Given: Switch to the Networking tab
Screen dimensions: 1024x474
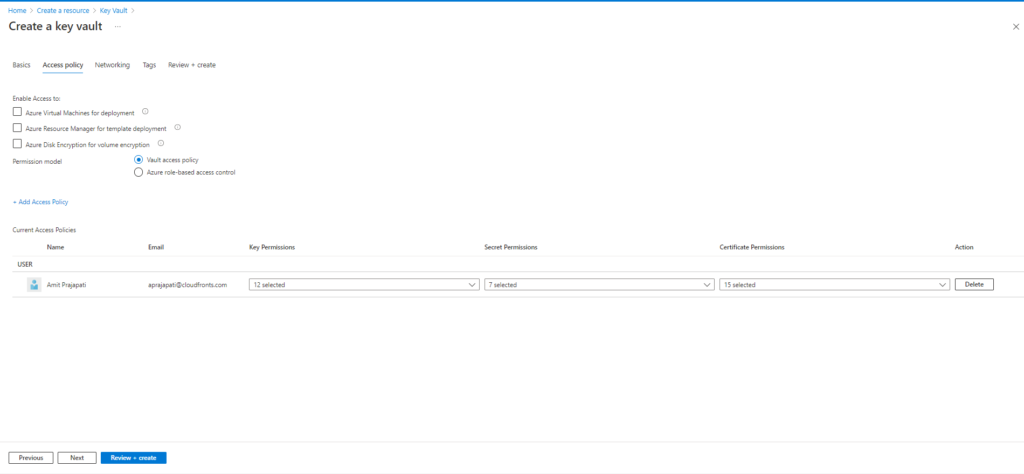Looking at the screenshot, I should (112, 65).
